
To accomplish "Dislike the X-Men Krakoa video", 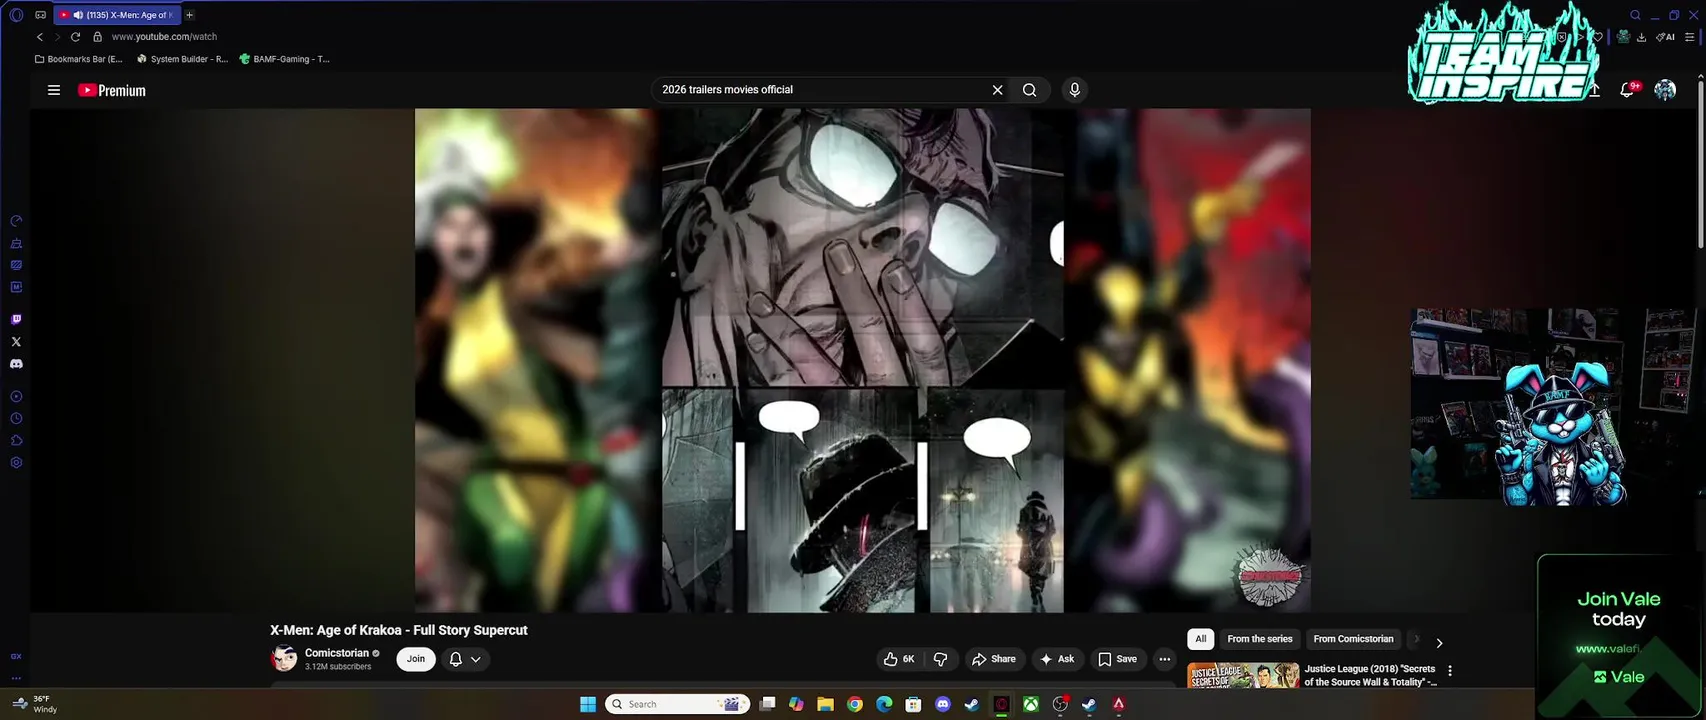I will point(940,659).
